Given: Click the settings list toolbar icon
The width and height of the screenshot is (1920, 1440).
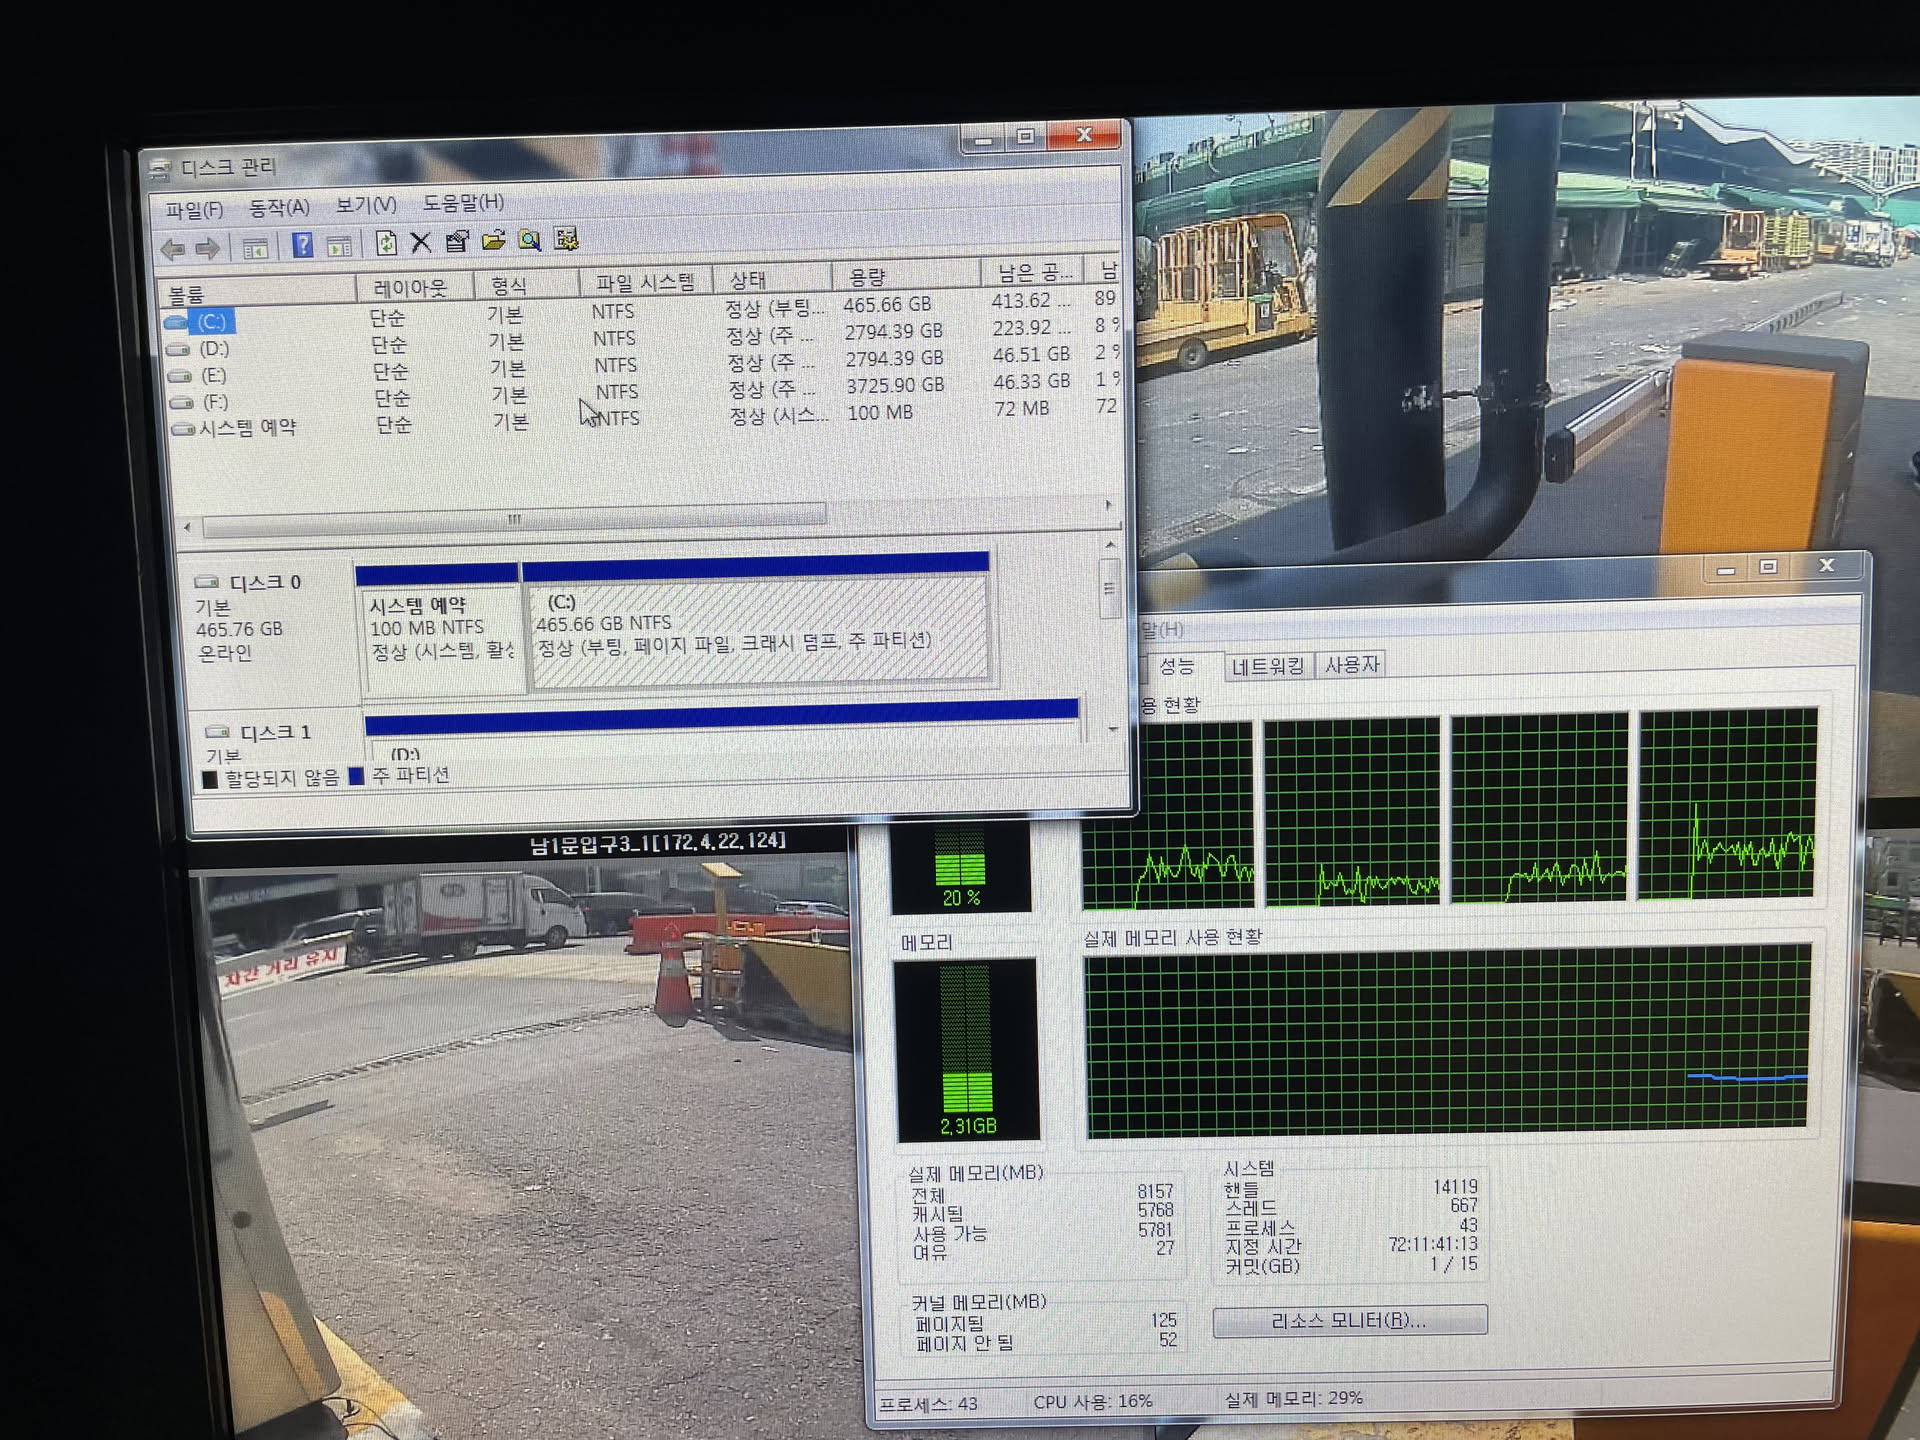Looking at the screenshot, I should (566, 239).
